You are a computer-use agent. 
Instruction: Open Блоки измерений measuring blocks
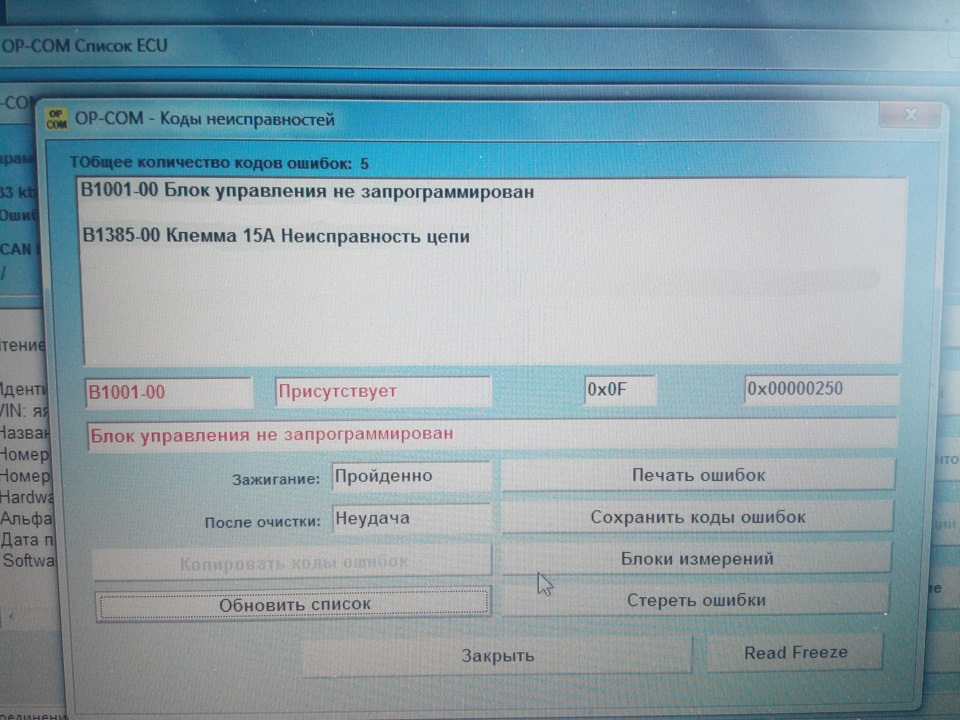pyautogui.click(x=697, y=558)
